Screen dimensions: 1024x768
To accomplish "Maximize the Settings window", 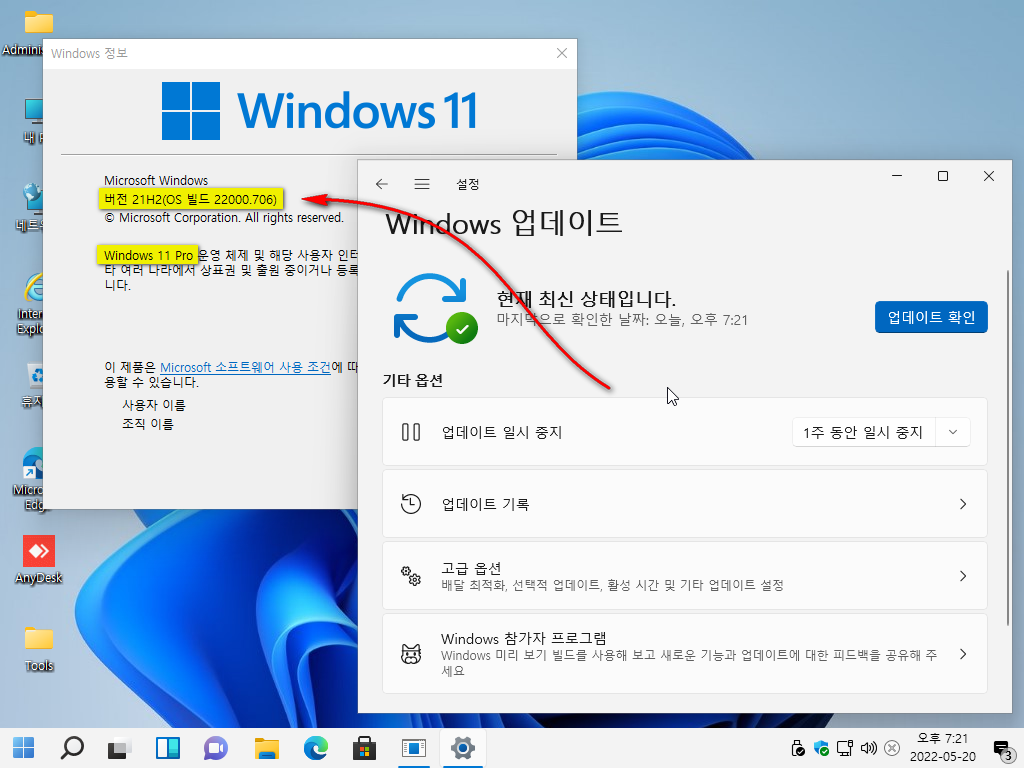I will pos(943,176).
